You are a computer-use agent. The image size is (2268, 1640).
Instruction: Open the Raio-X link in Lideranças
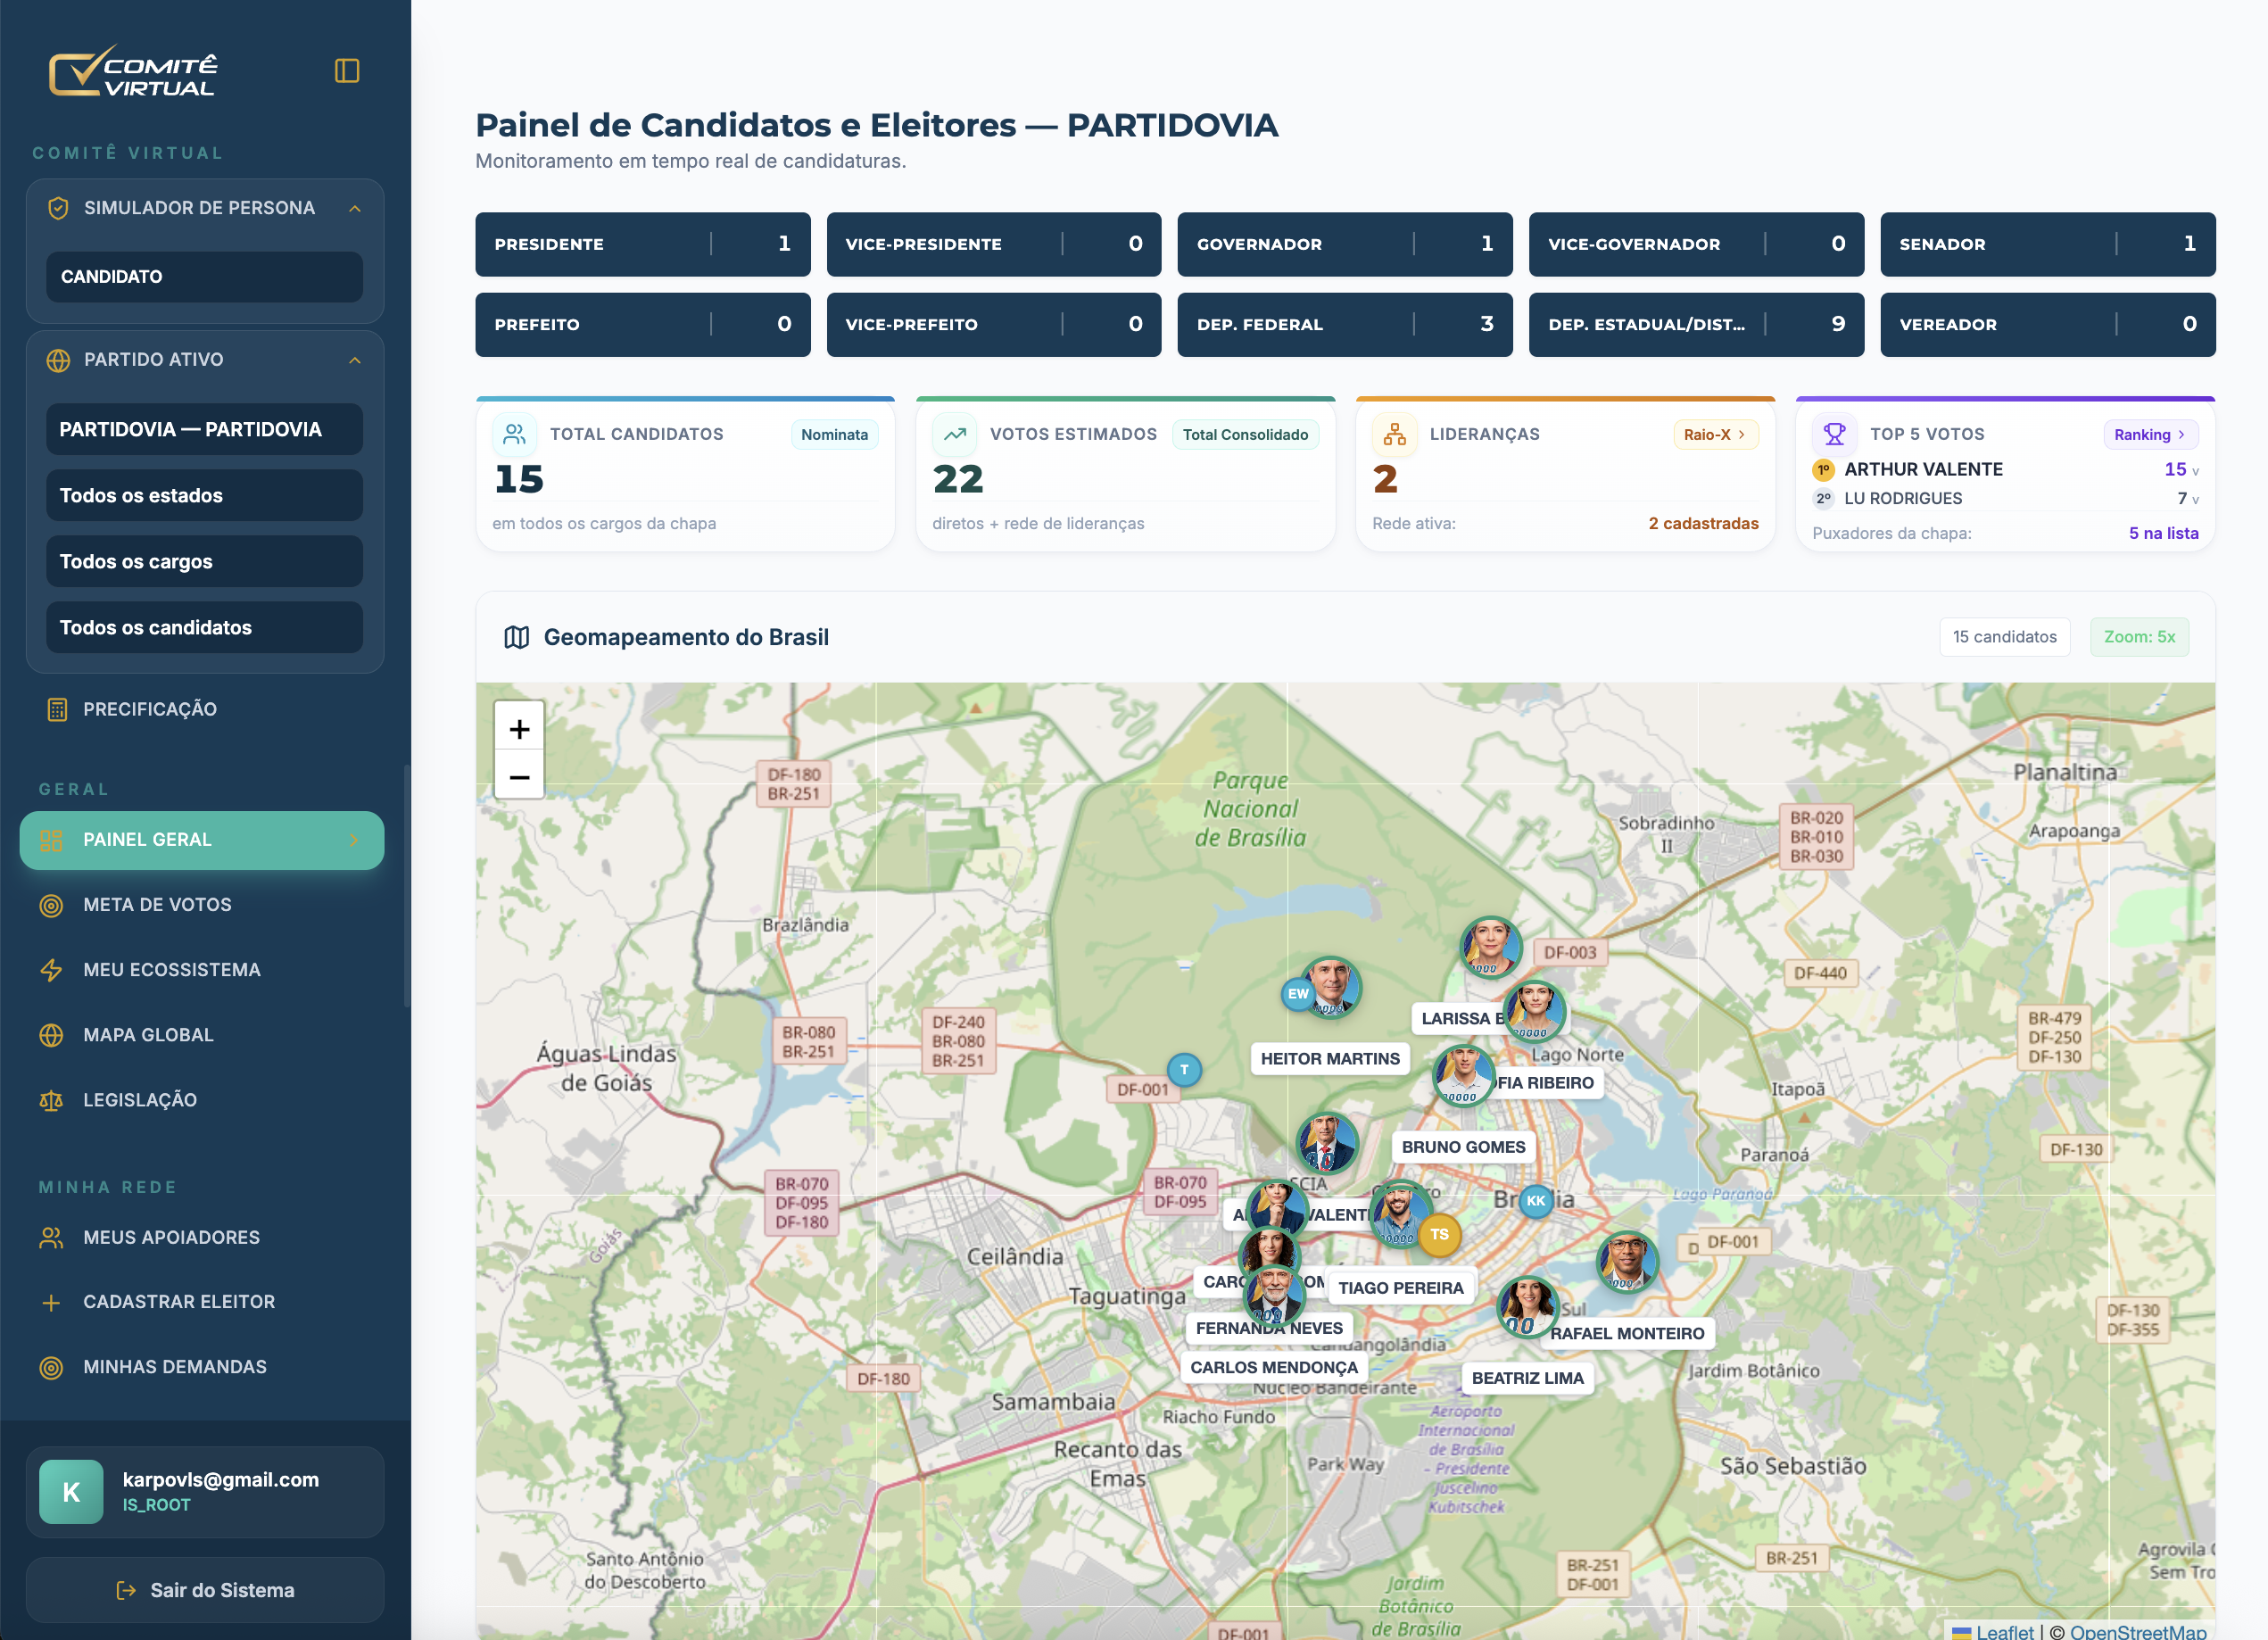[x=1715, y=435]
